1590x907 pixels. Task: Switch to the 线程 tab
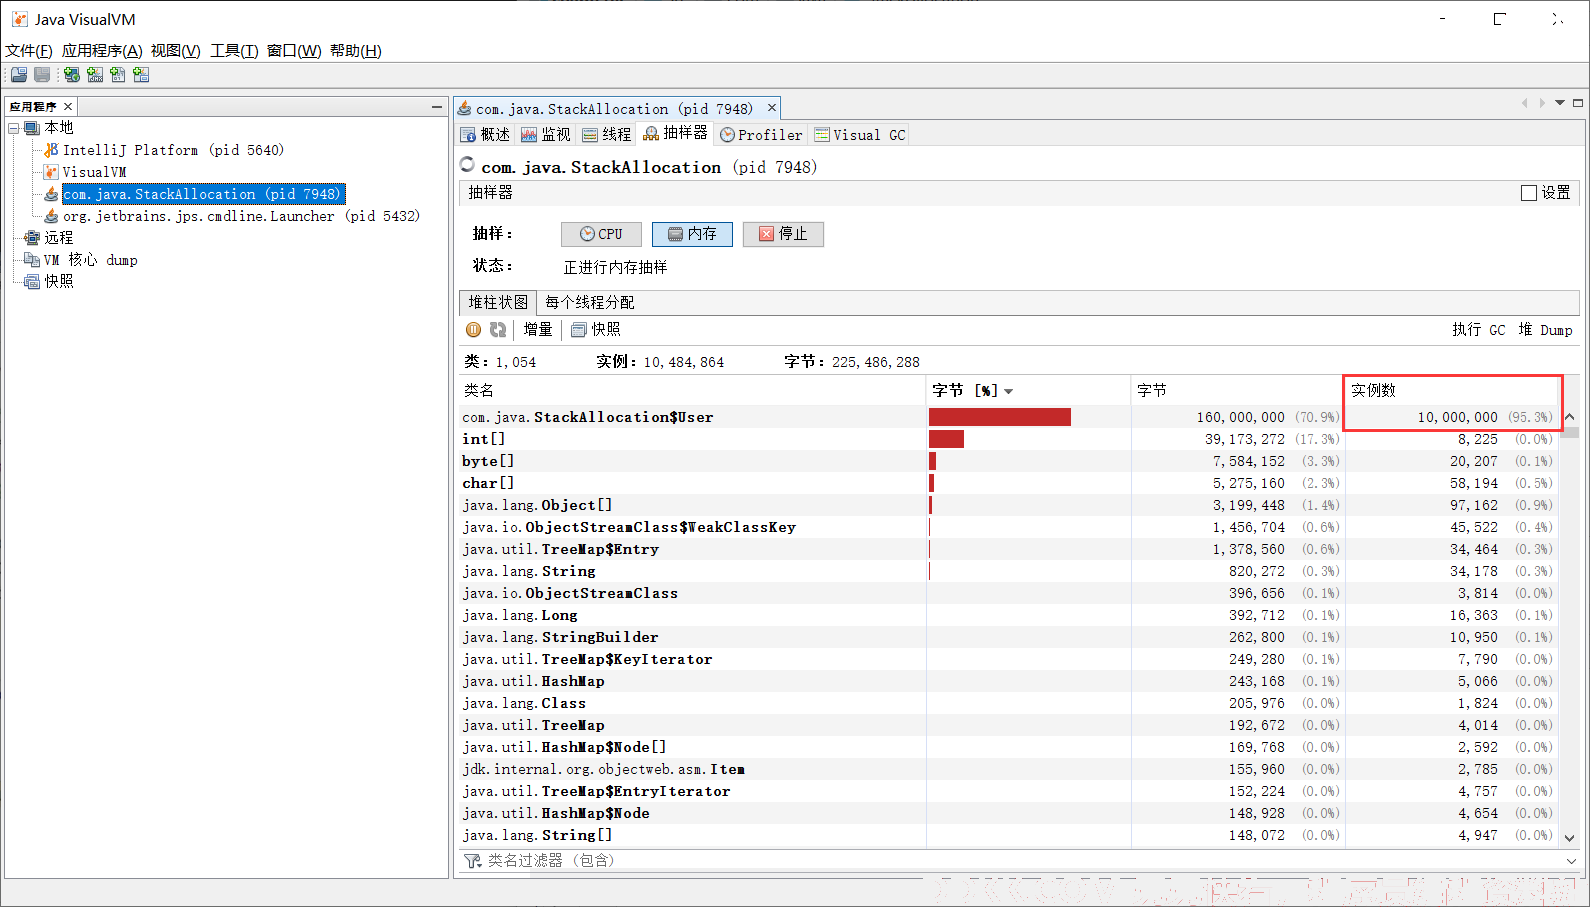pyautogui.click(x=607, y=135)
